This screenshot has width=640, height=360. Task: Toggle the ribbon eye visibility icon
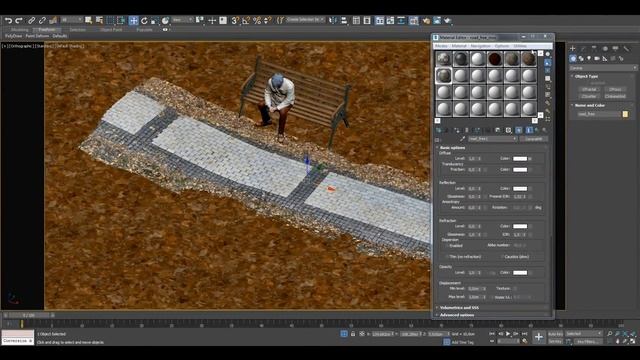click(x=165, y=29)
